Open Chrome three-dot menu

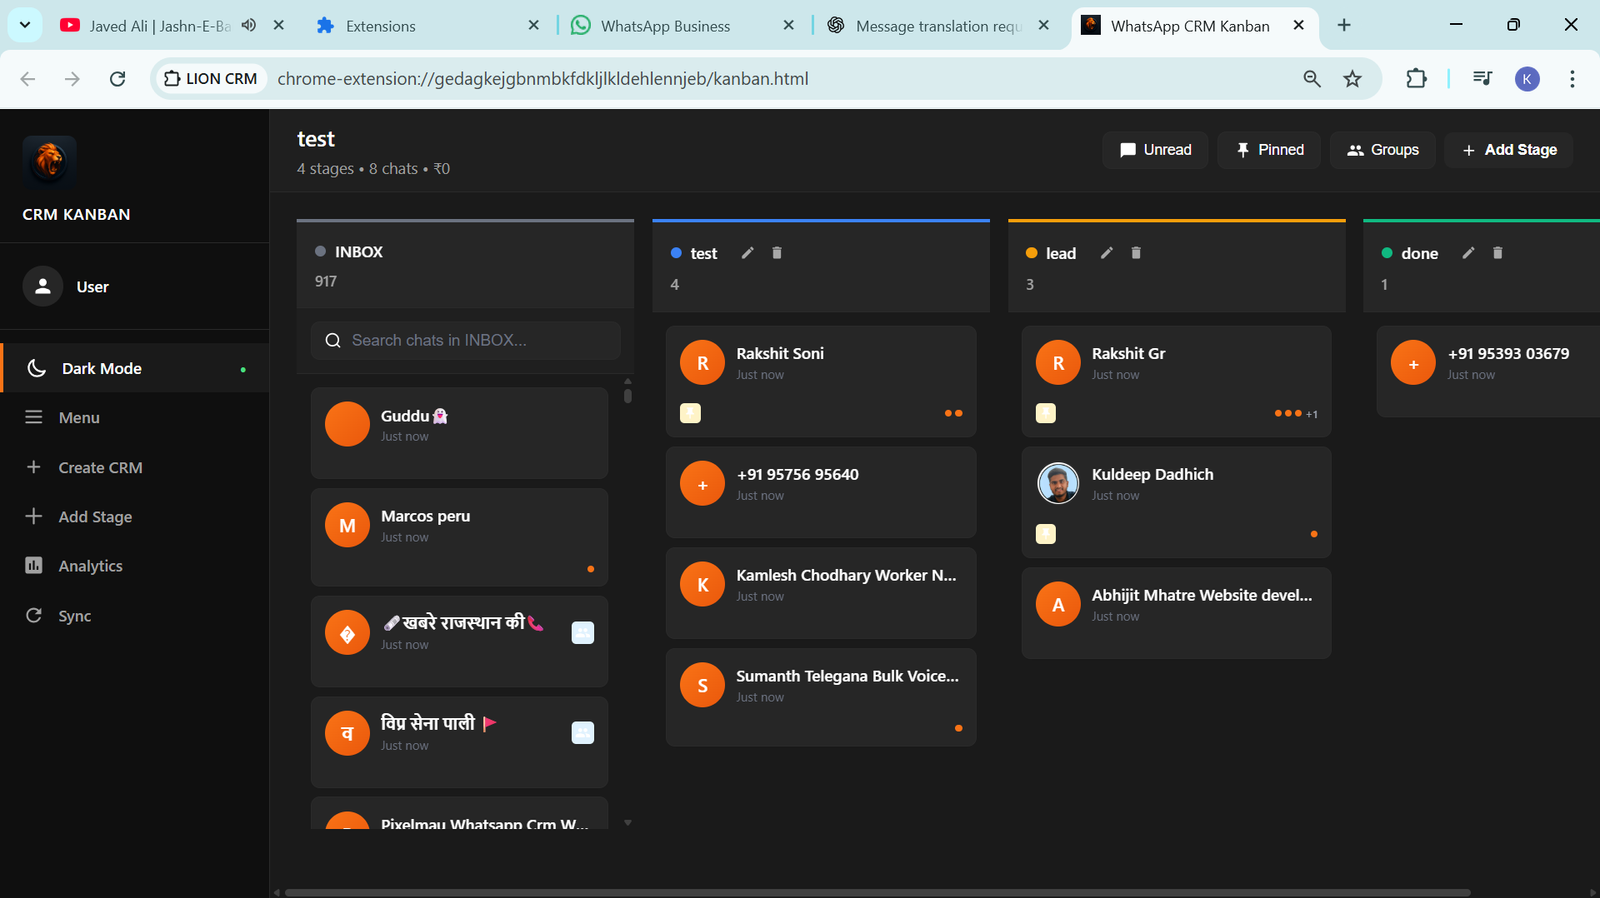pyautogui.click(x=1572, y=78)
